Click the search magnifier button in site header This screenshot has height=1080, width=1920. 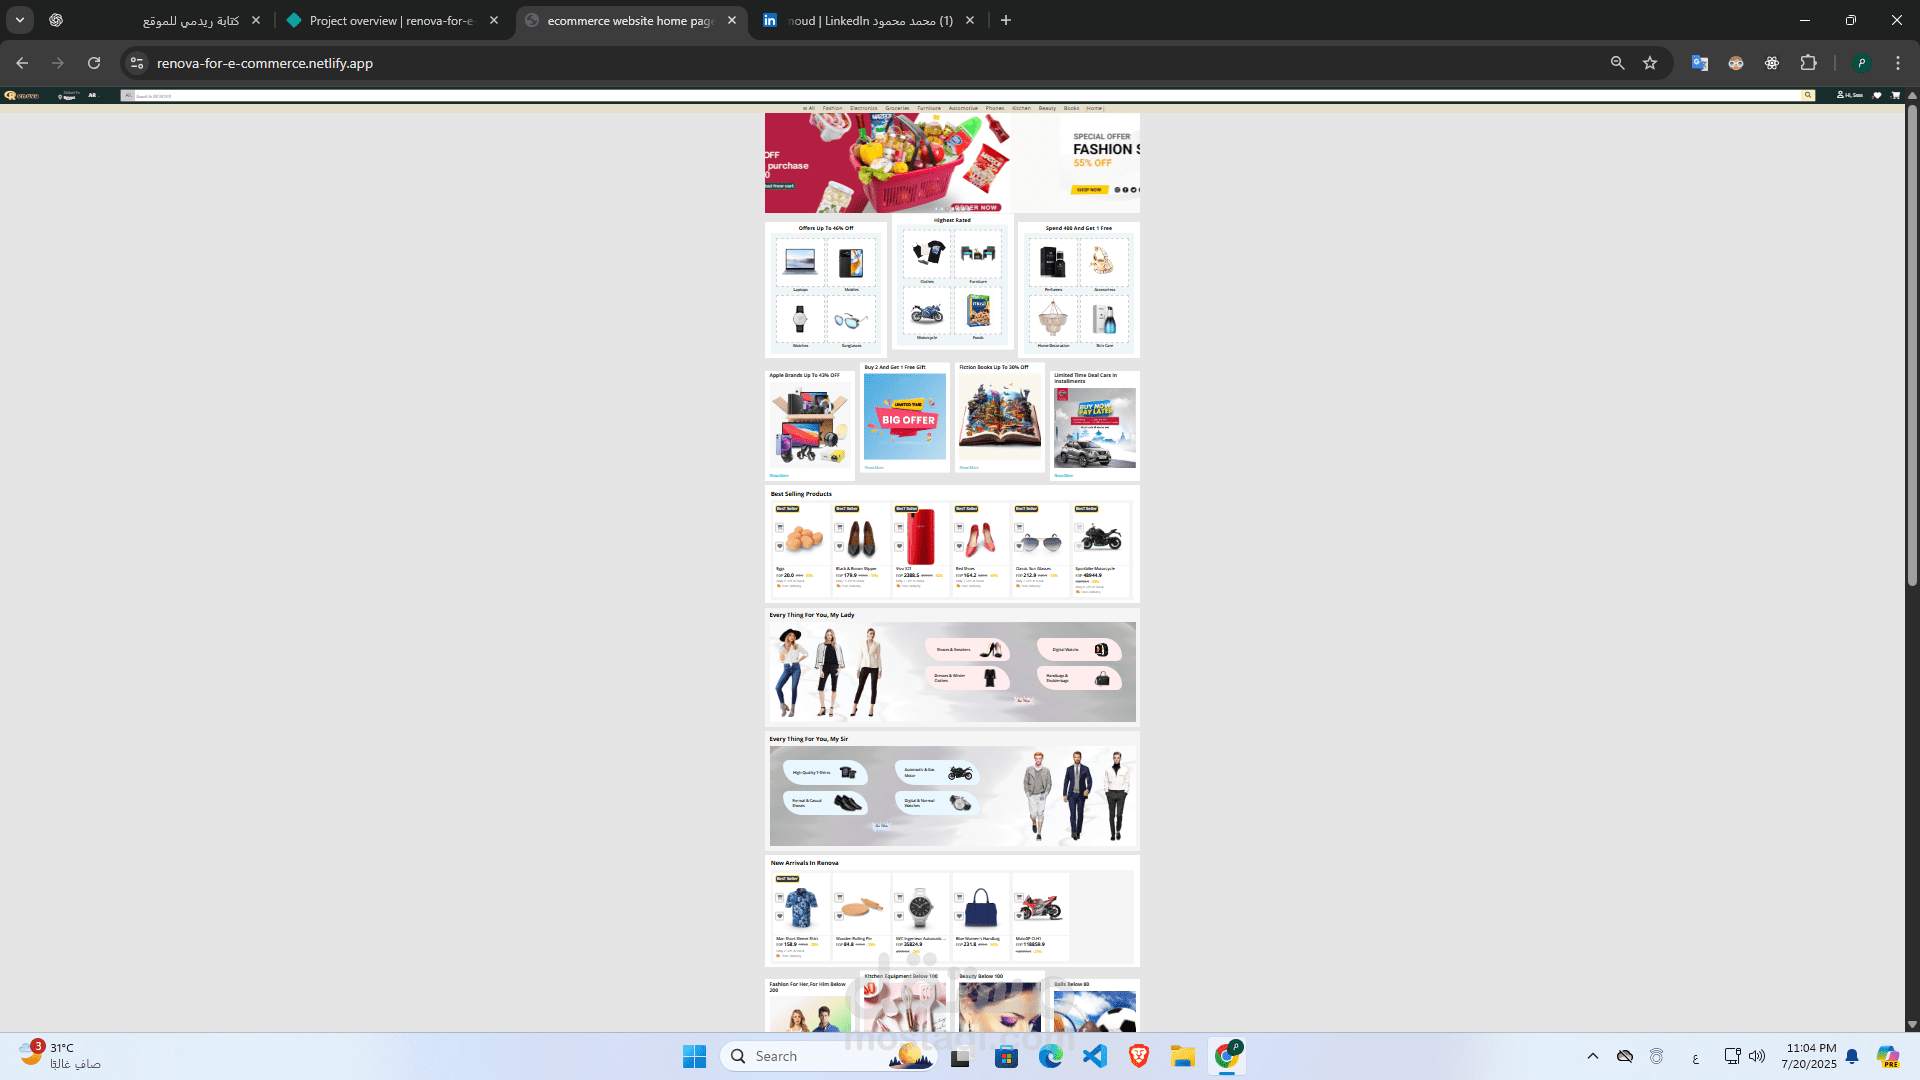[1807, 96]
